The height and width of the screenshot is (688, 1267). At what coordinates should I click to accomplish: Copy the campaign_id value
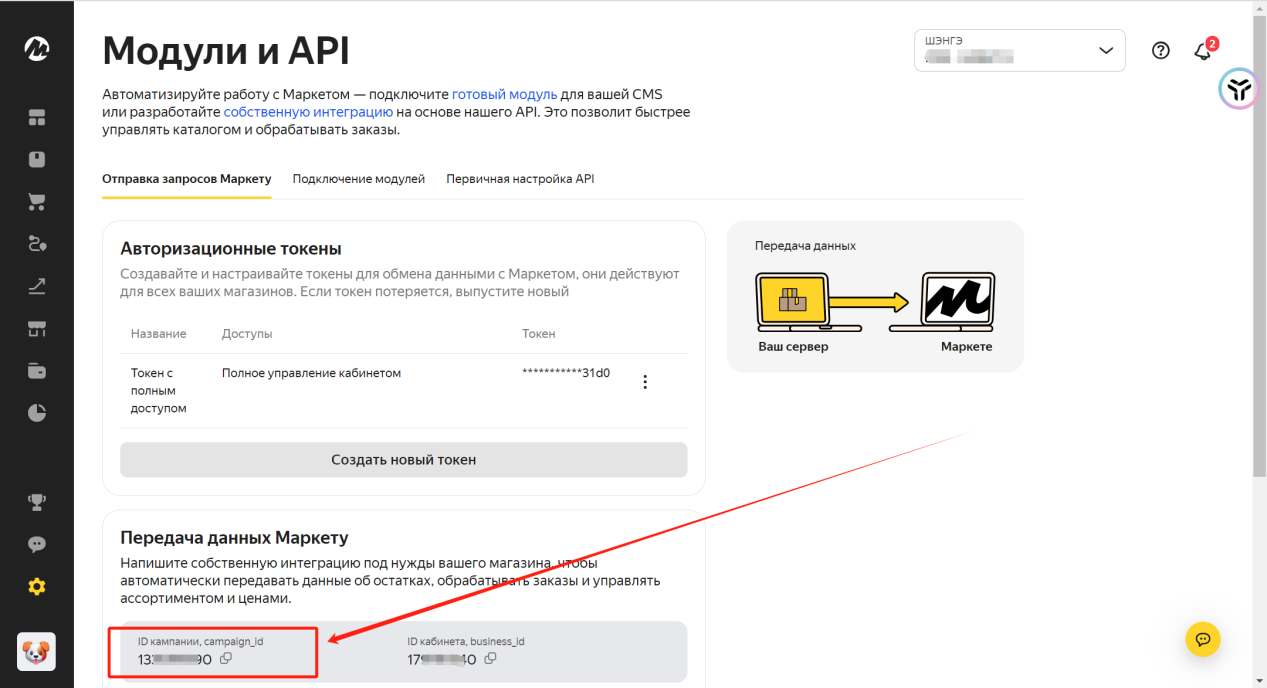[226, 658]
